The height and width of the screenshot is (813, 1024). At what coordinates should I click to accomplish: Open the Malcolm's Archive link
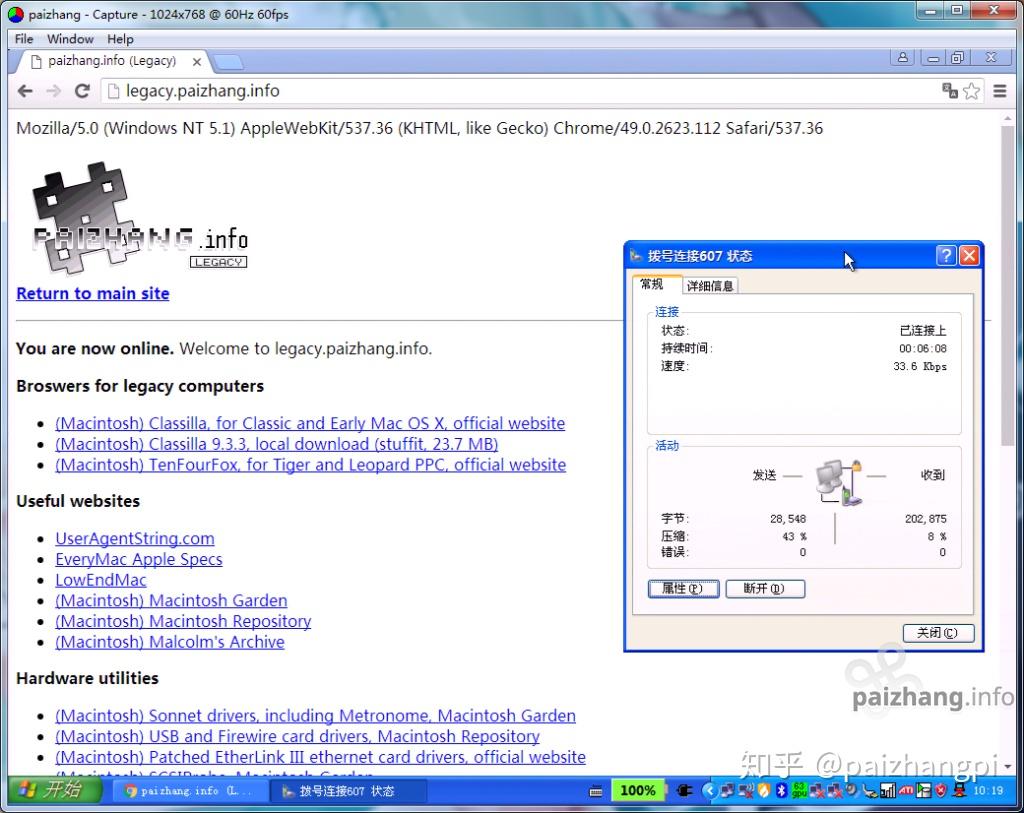coord(170,642)
